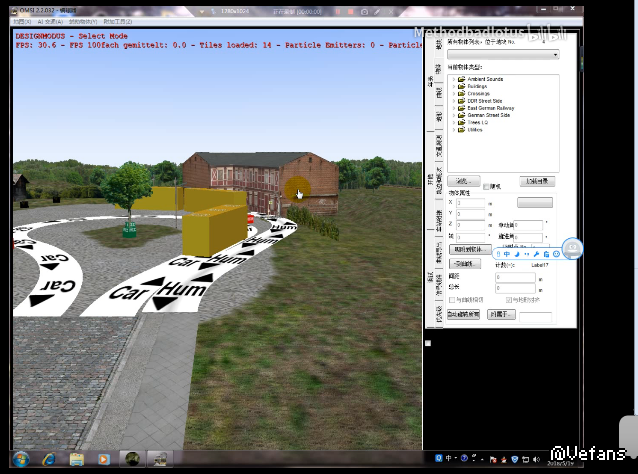Click the wrench icon in IME toolbar

pyautogui.click(x=537, y=254)
